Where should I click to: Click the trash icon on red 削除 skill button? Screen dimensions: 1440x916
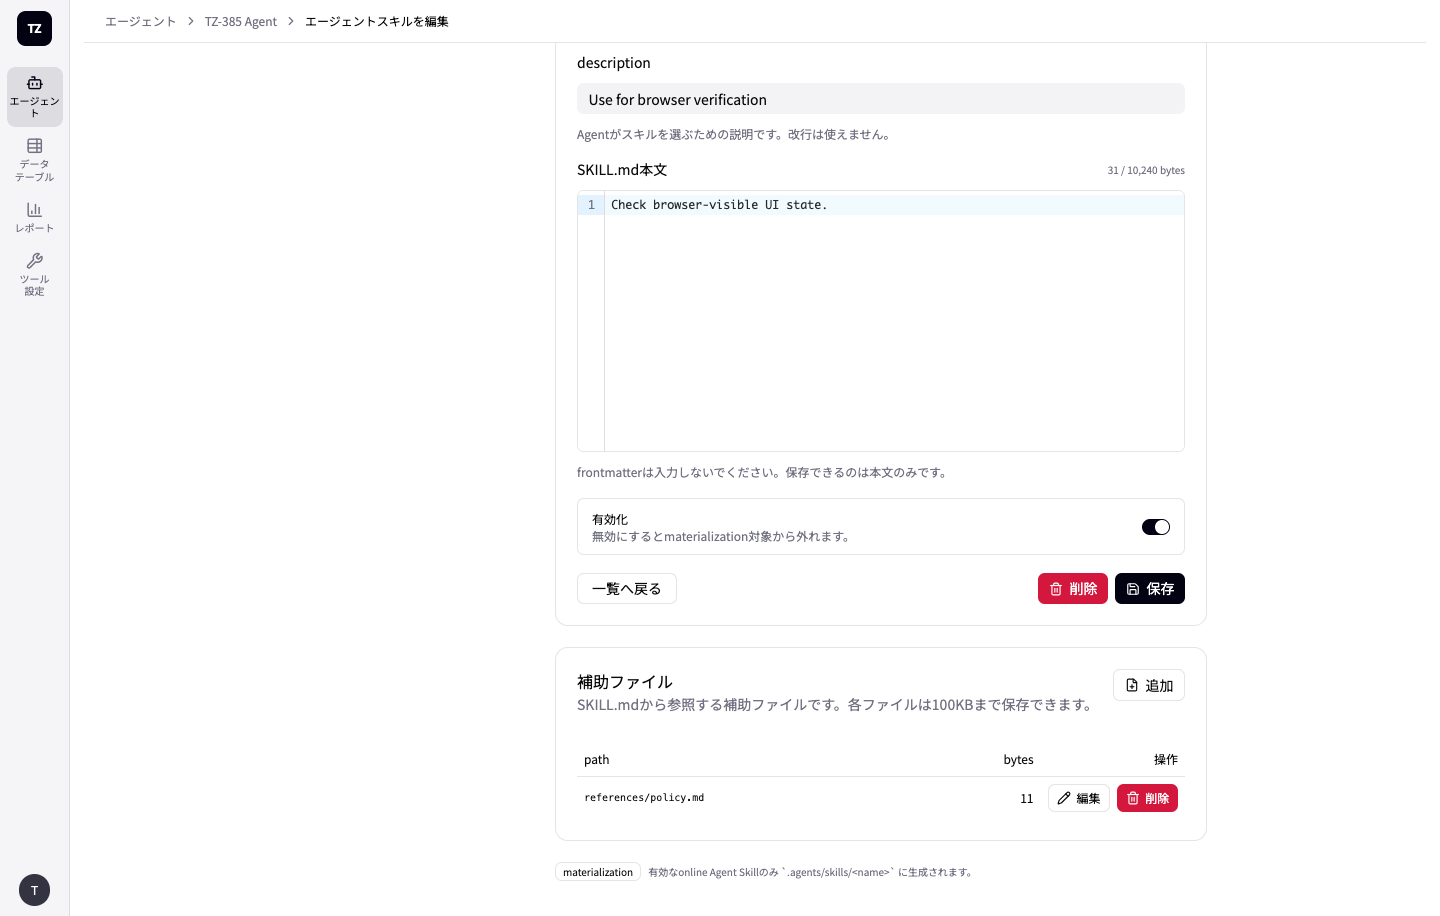(1056, 589)
